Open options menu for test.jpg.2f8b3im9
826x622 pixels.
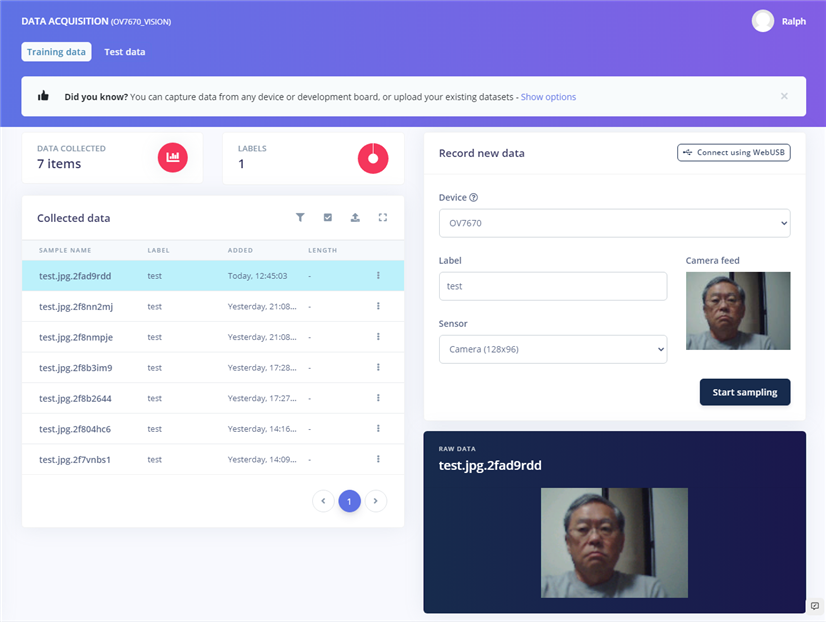coord(378,367)
